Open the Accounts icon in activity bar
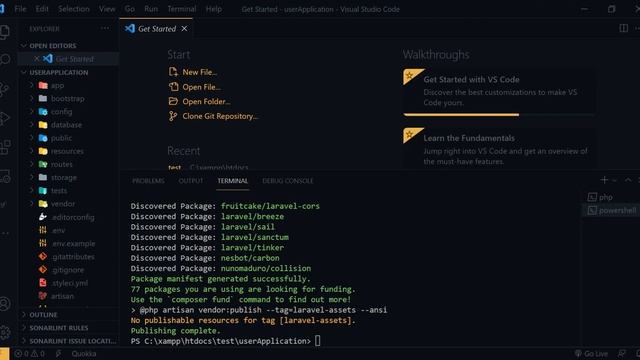 pos(4,304)
